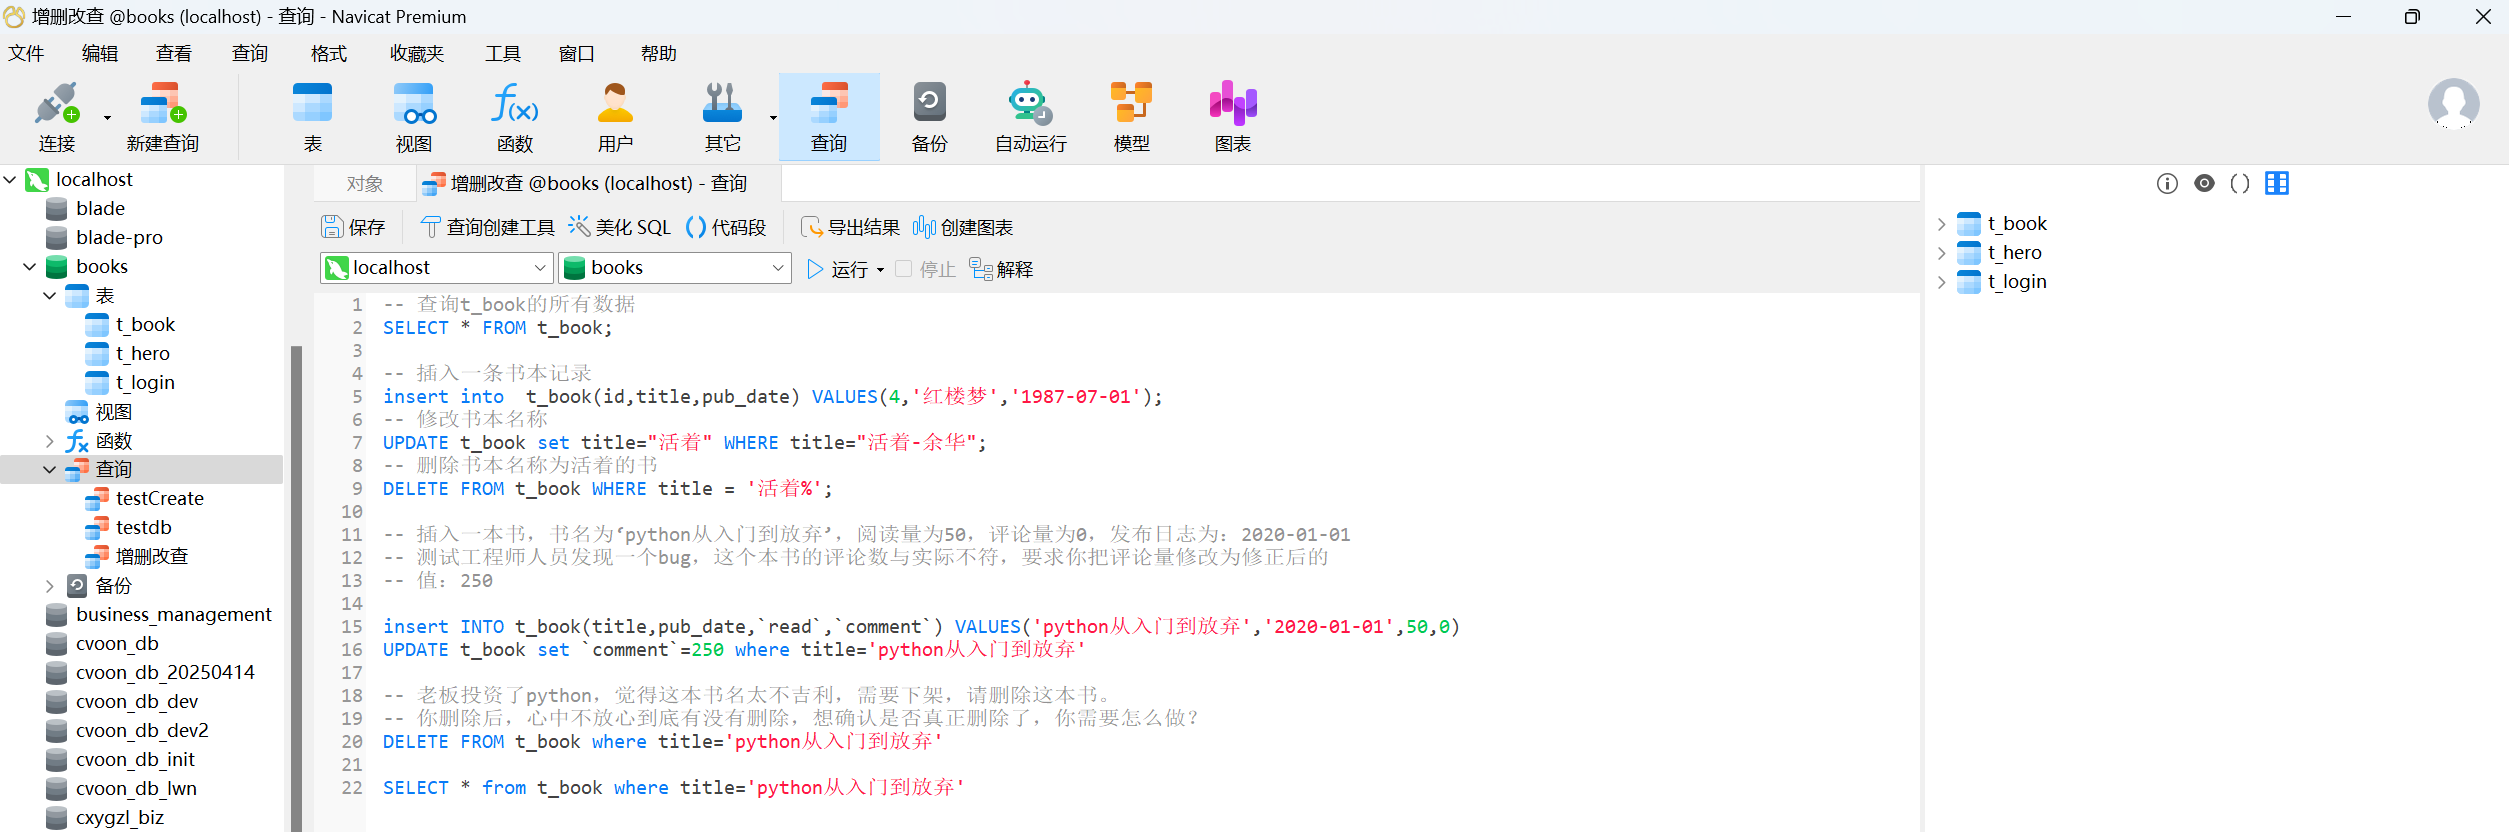Select t_book table in left tree

(145, 325)
